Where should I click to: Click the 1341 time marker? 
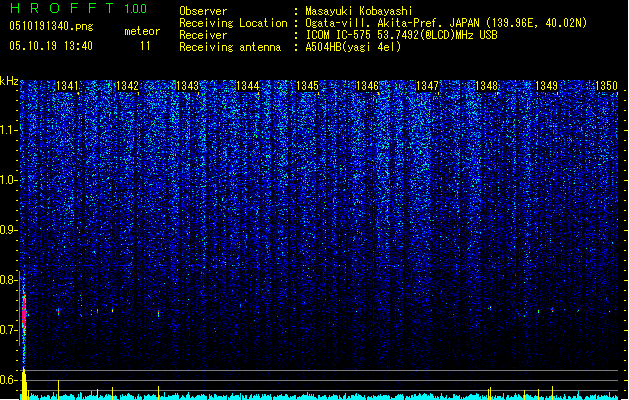[67, 86]
